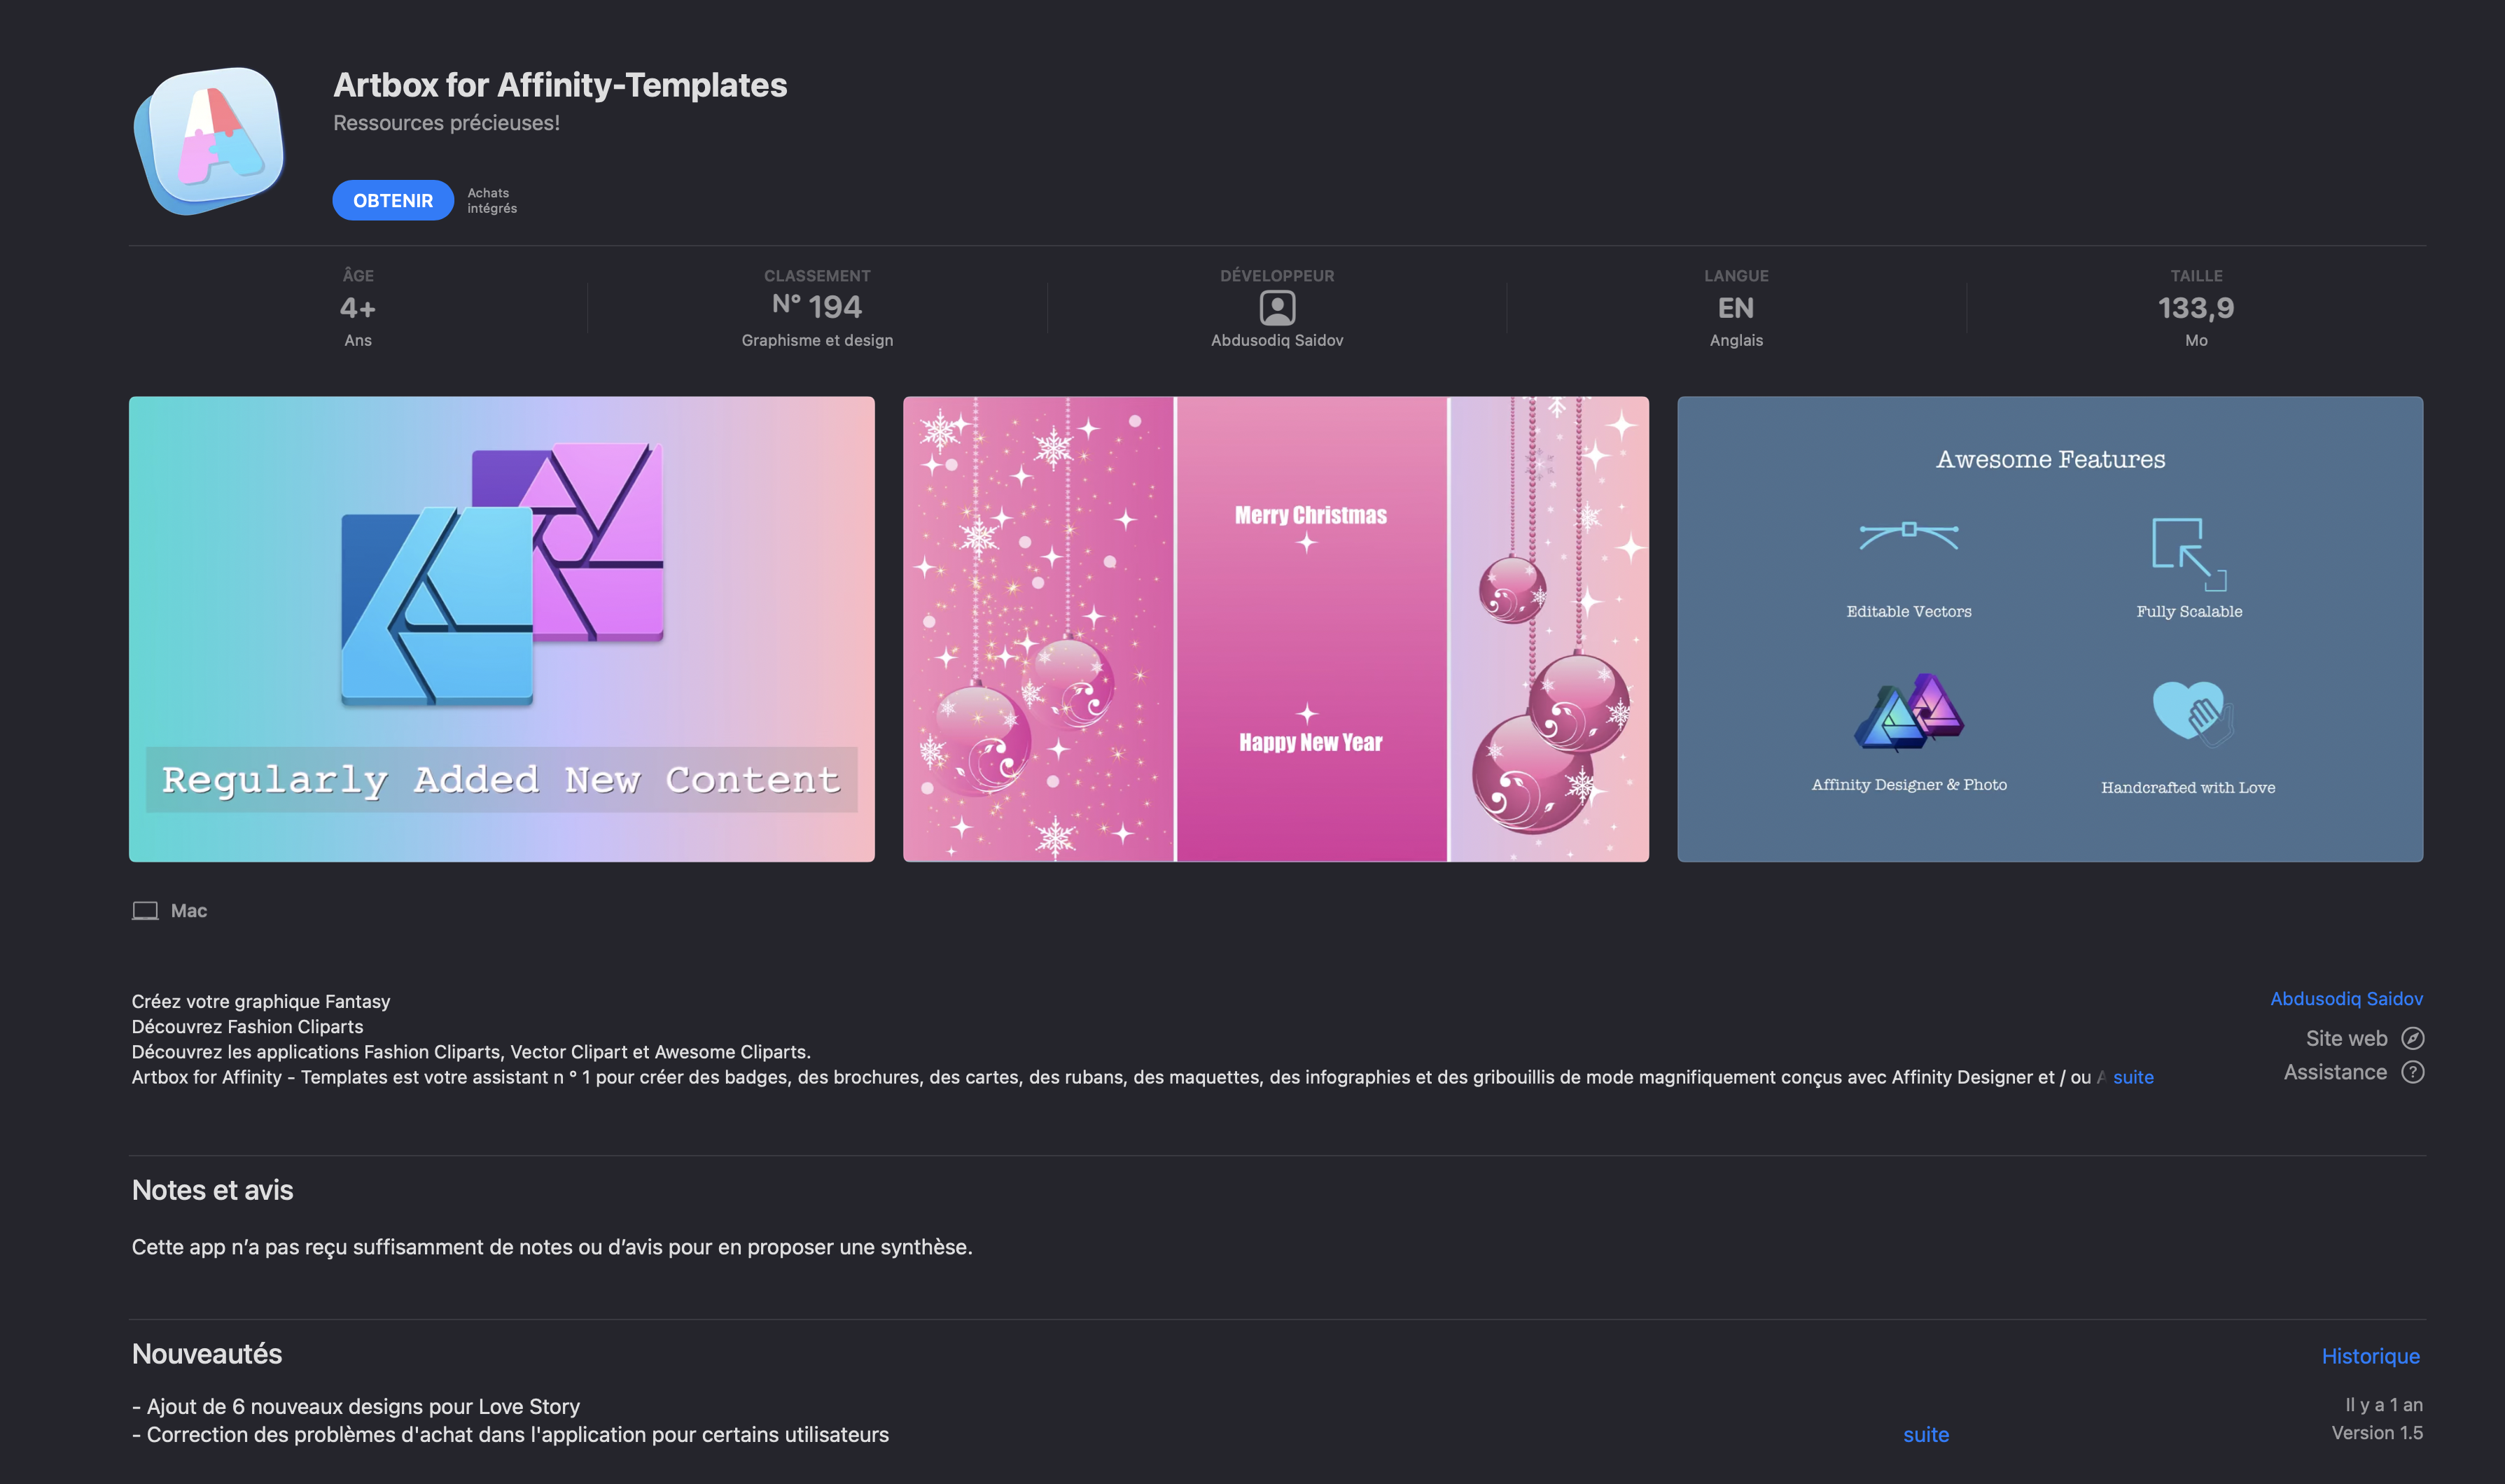Open the Merry Christmas screenshot
2505x1484 pixels.
[x=1276, y=629]
